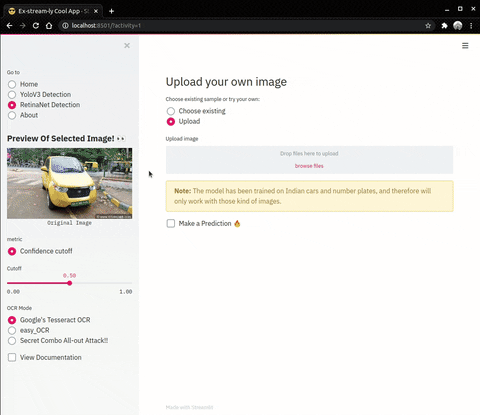Bookmark the page with the star icon
The image size is (480, 415).
(x=428, y=26)
